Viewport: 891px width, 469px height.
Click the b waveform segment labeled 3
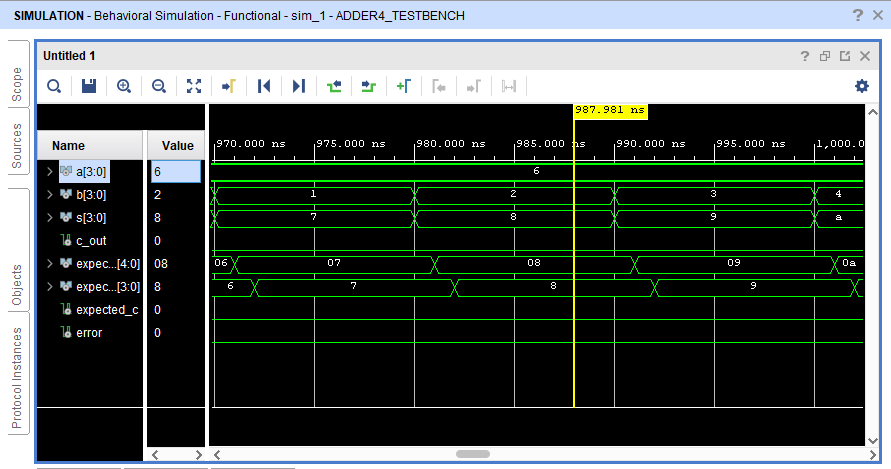[x=714, y=194]
